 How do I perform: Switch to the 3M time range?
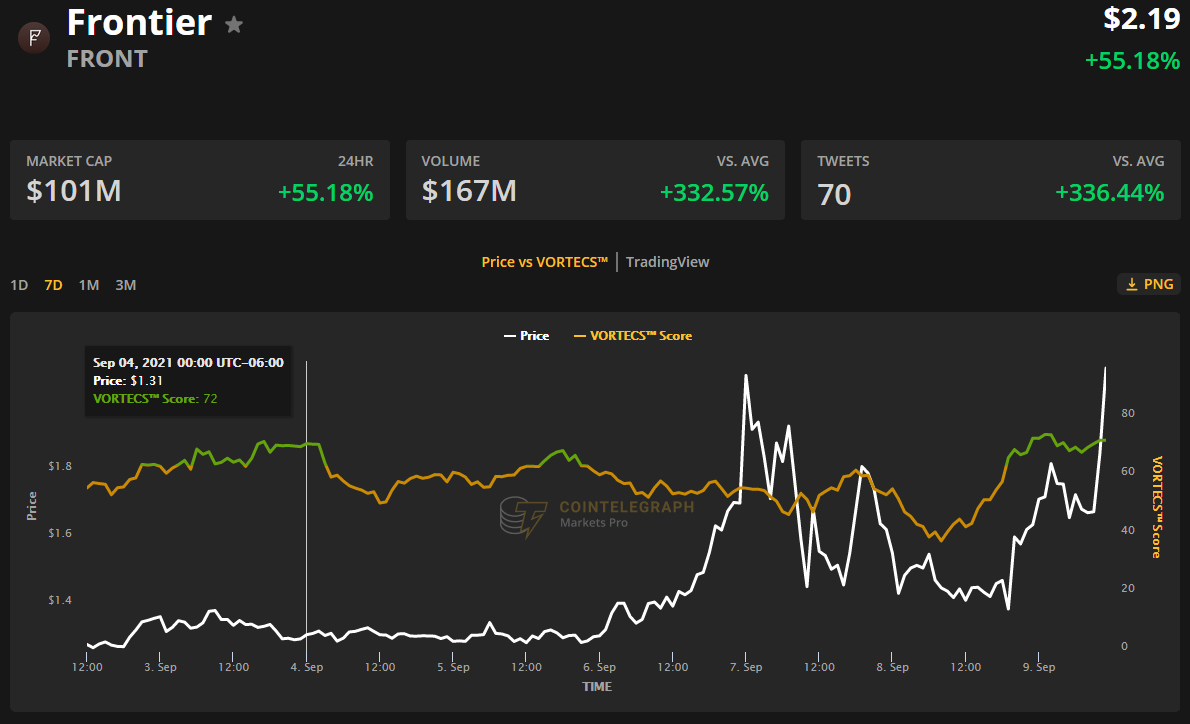click(125, 285)
